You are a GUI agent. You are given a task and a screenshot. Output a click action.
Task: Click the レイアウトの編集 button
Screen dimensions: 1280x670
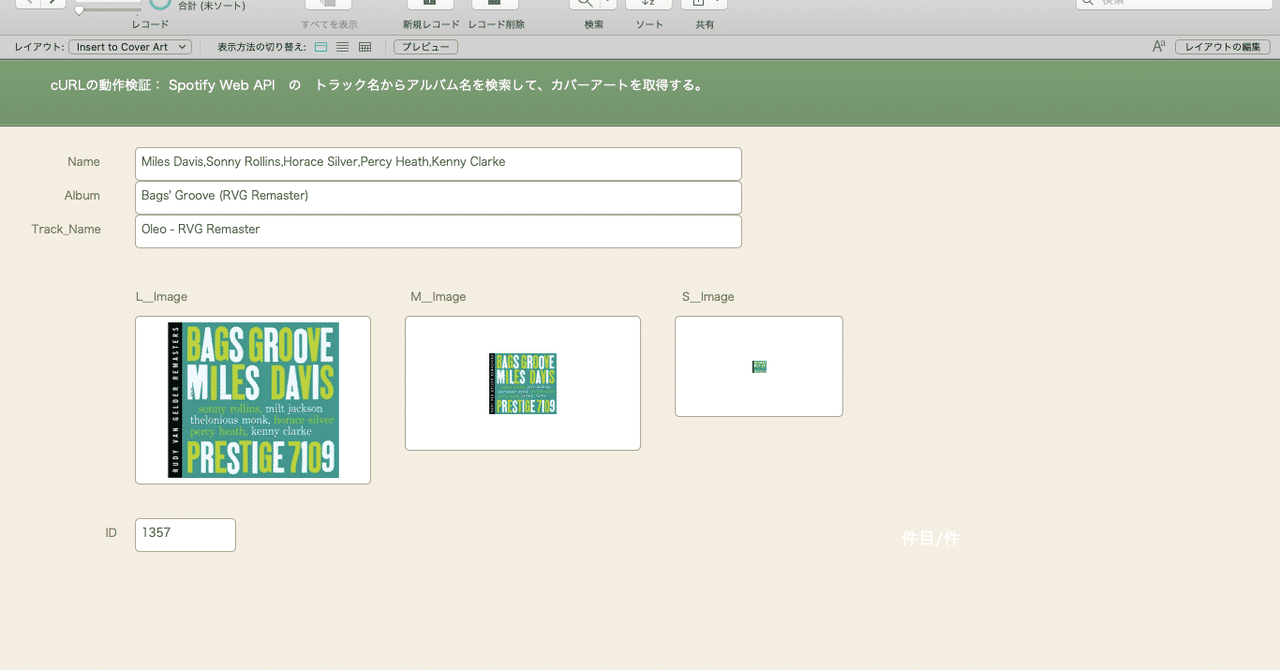(x=1222, y=47)
